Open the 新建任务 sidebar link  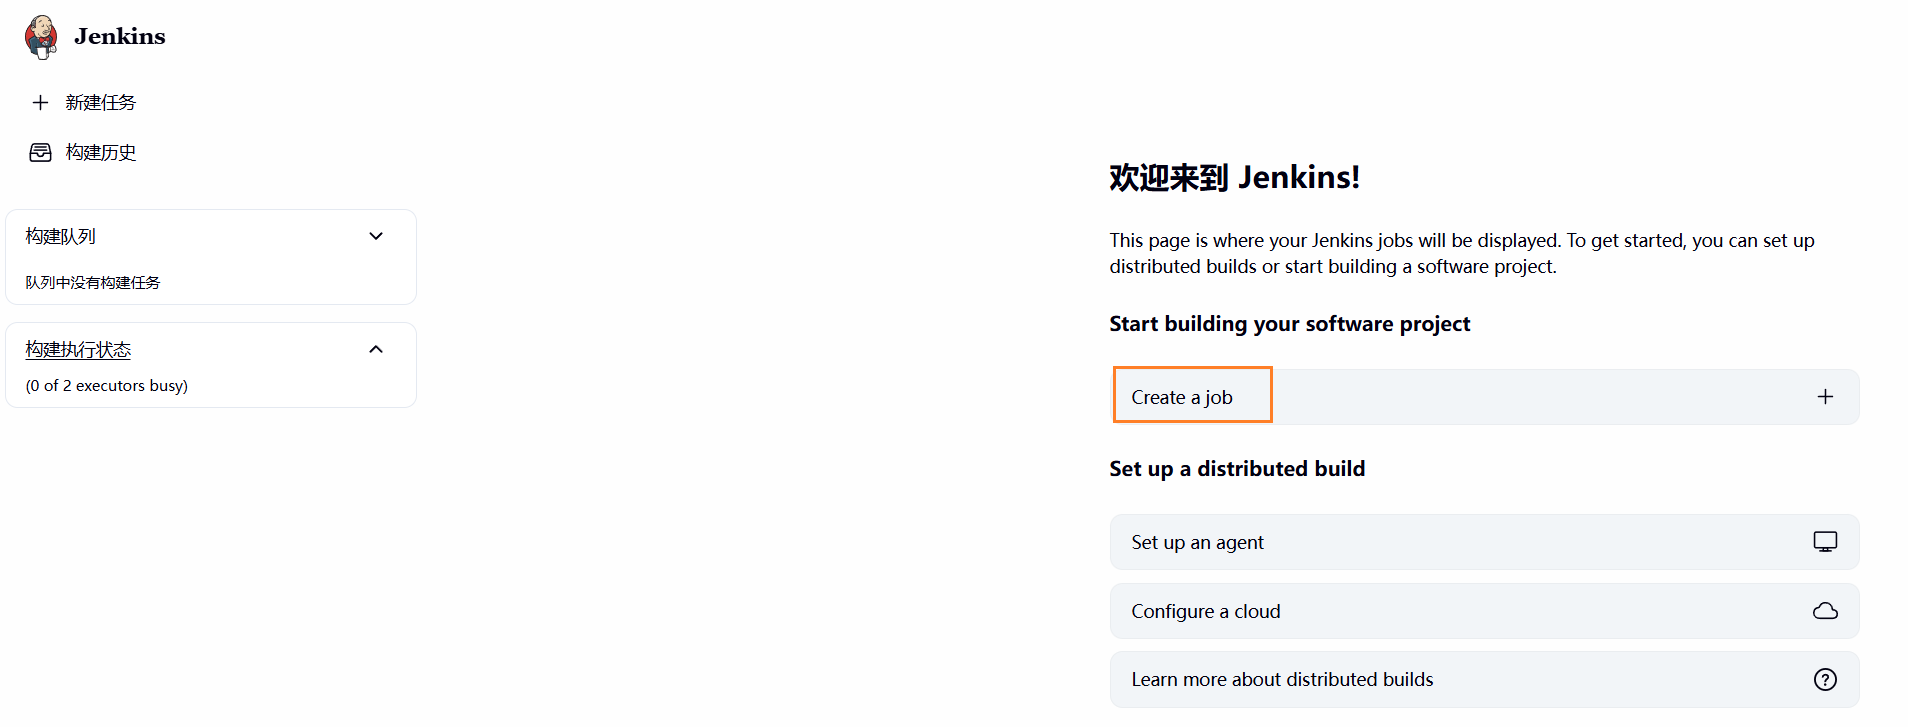(101, 102)
